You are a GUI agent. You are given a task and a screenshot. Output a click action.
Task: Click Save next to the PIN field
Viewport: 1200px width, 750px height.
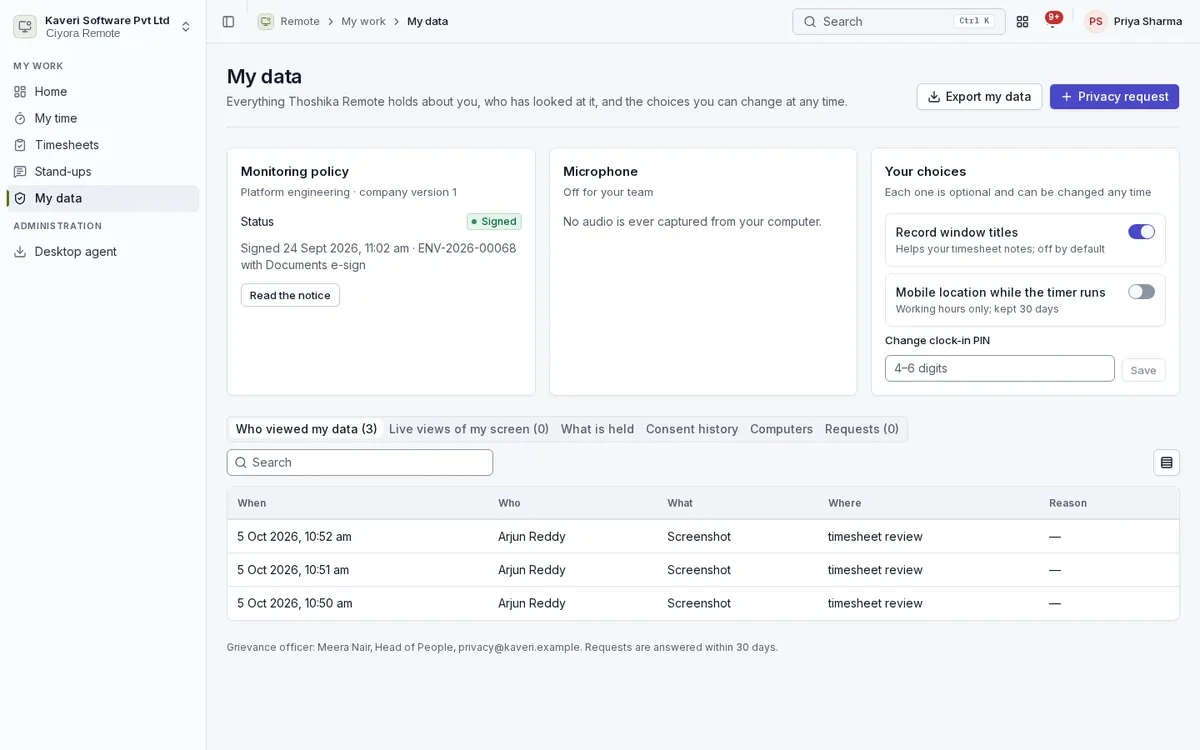(x=1143, y=370)
